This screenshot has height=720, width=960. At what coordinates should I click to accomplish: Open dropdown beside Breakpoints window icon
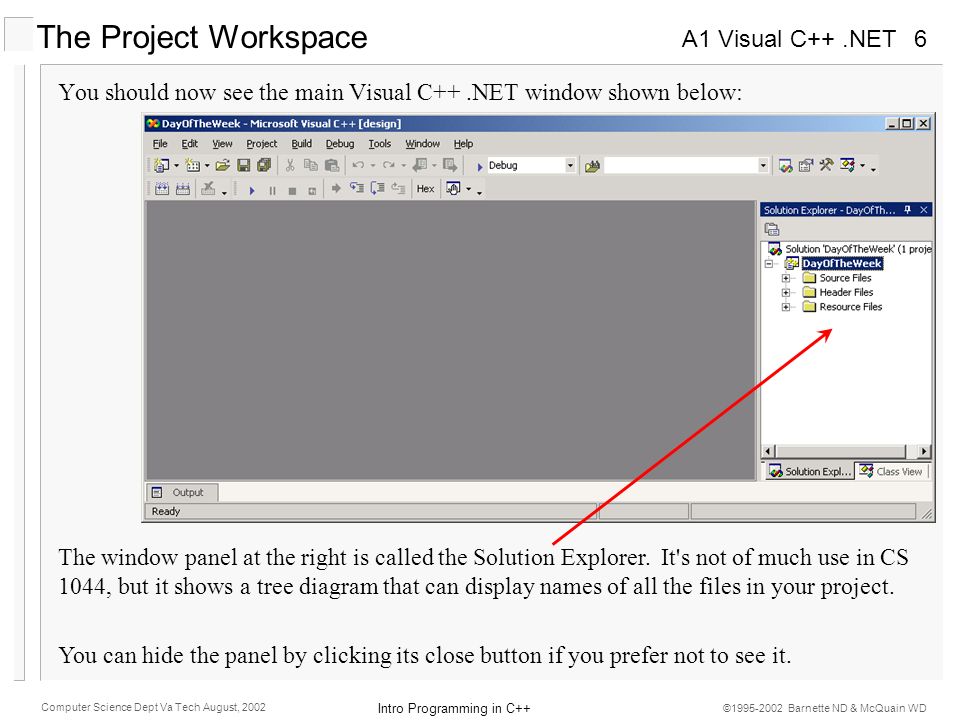coord(468,189)
